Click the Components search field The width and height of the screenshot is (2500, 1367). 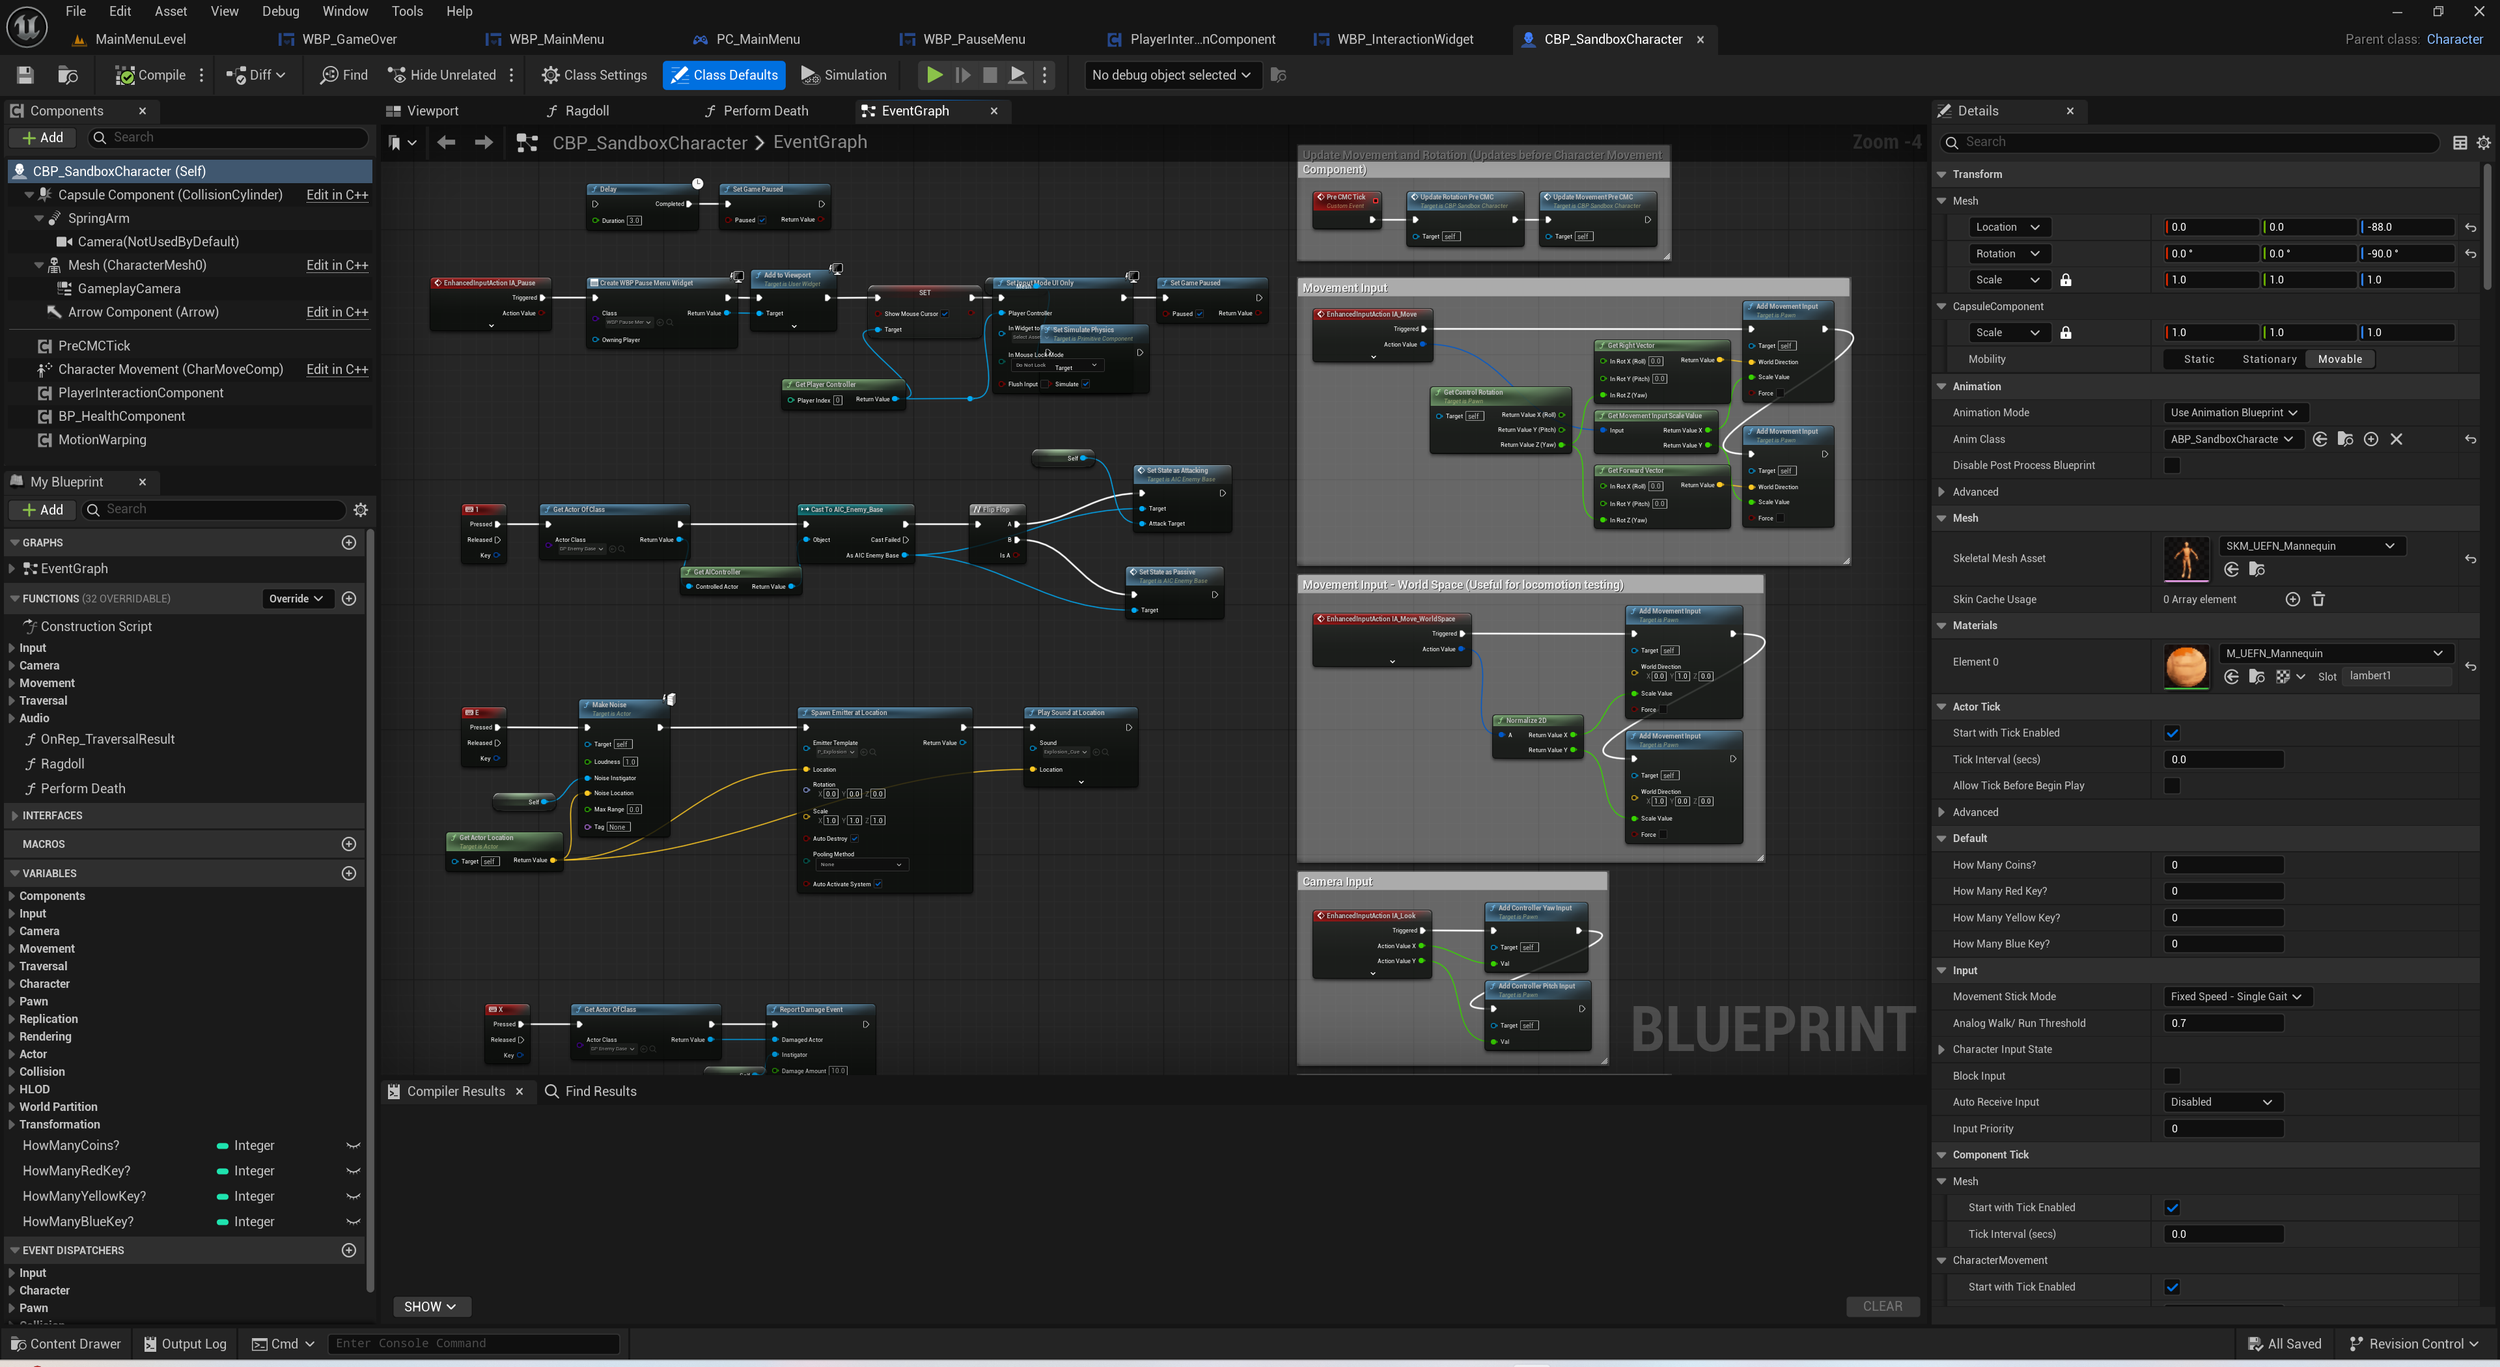click(x=228, y=138)
